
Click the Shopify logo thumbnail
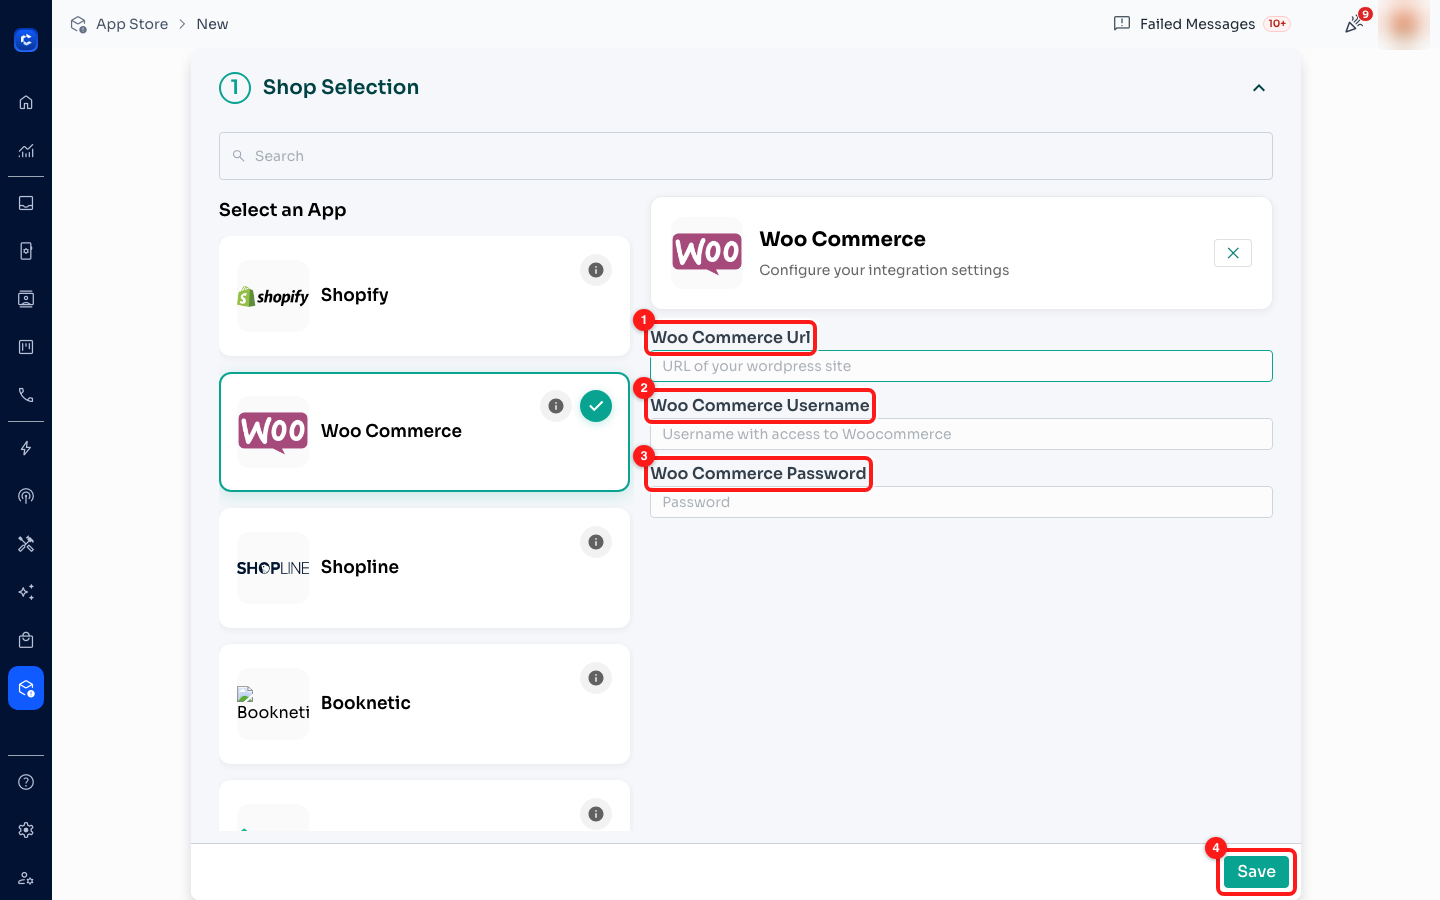tap(273, 296)
